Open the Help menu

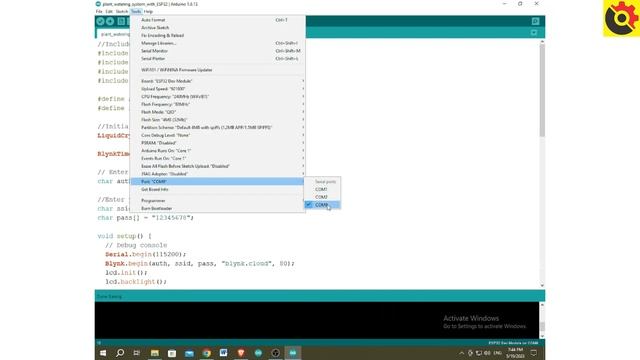point(148,11)
